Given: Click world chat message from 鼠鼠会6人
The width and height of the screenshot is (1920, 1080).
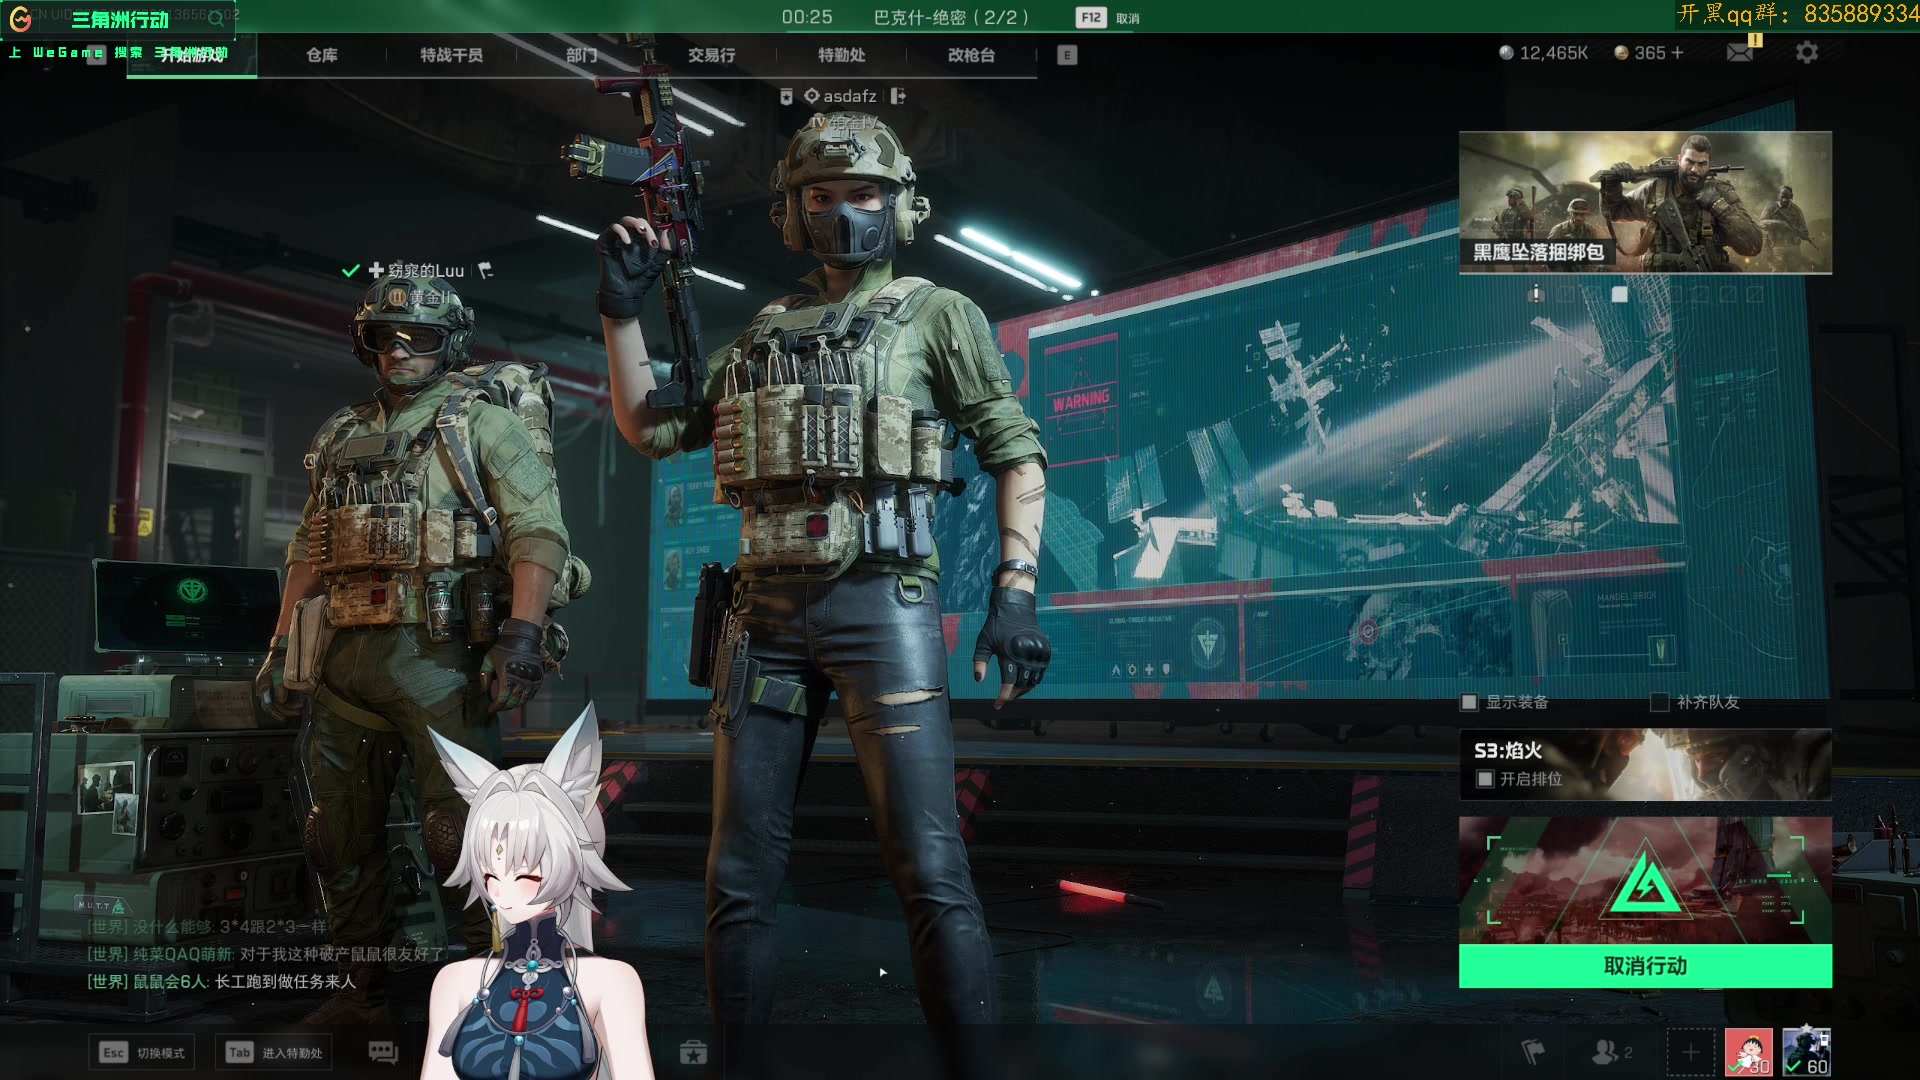Looking at the screenshot, I should (221, 981).
